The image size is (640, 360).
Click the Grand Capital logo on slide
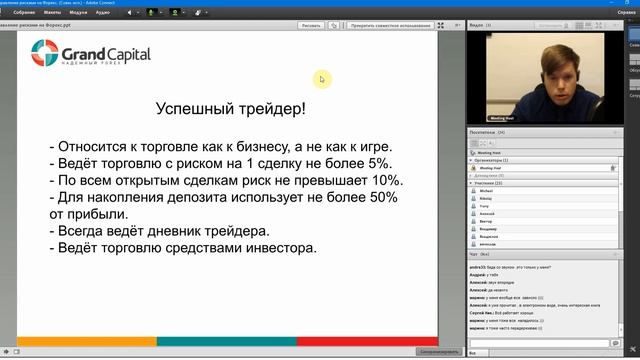(x=91, y=53)
